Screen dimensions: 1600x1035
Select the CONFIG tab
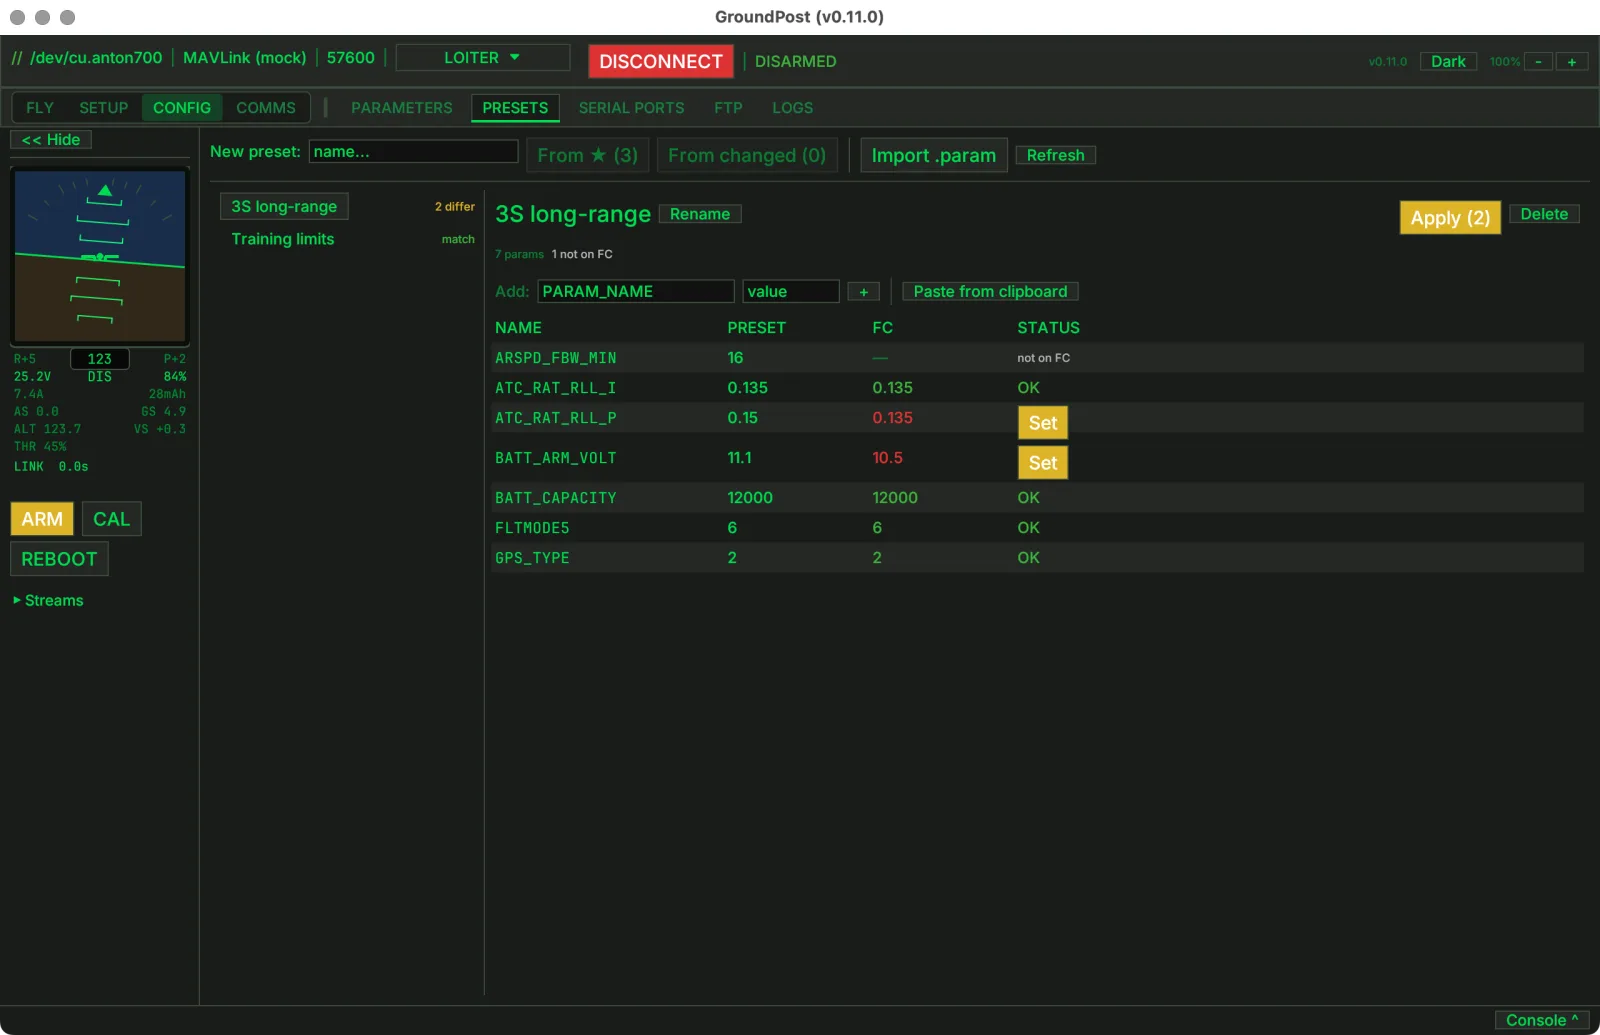182,108
